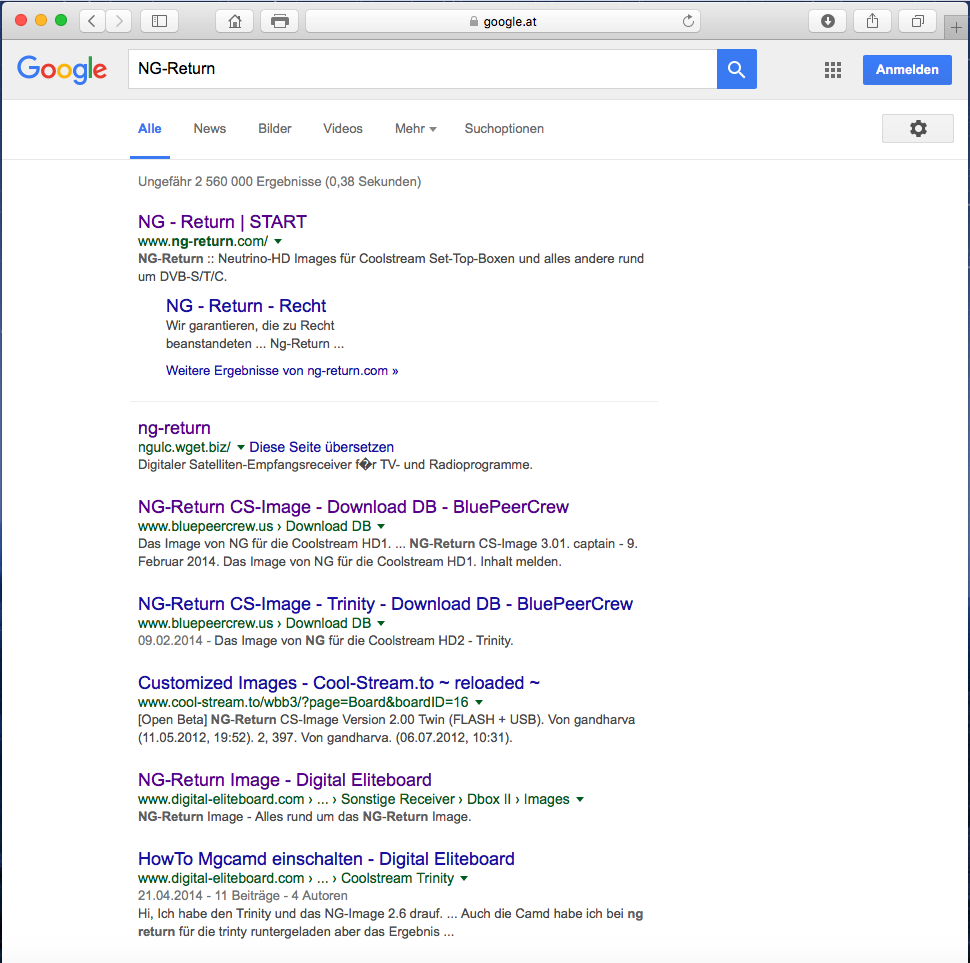Click the Anmelden sign-in button
The height and width of the screenshot is (963, 970).
tap(907, 69)
